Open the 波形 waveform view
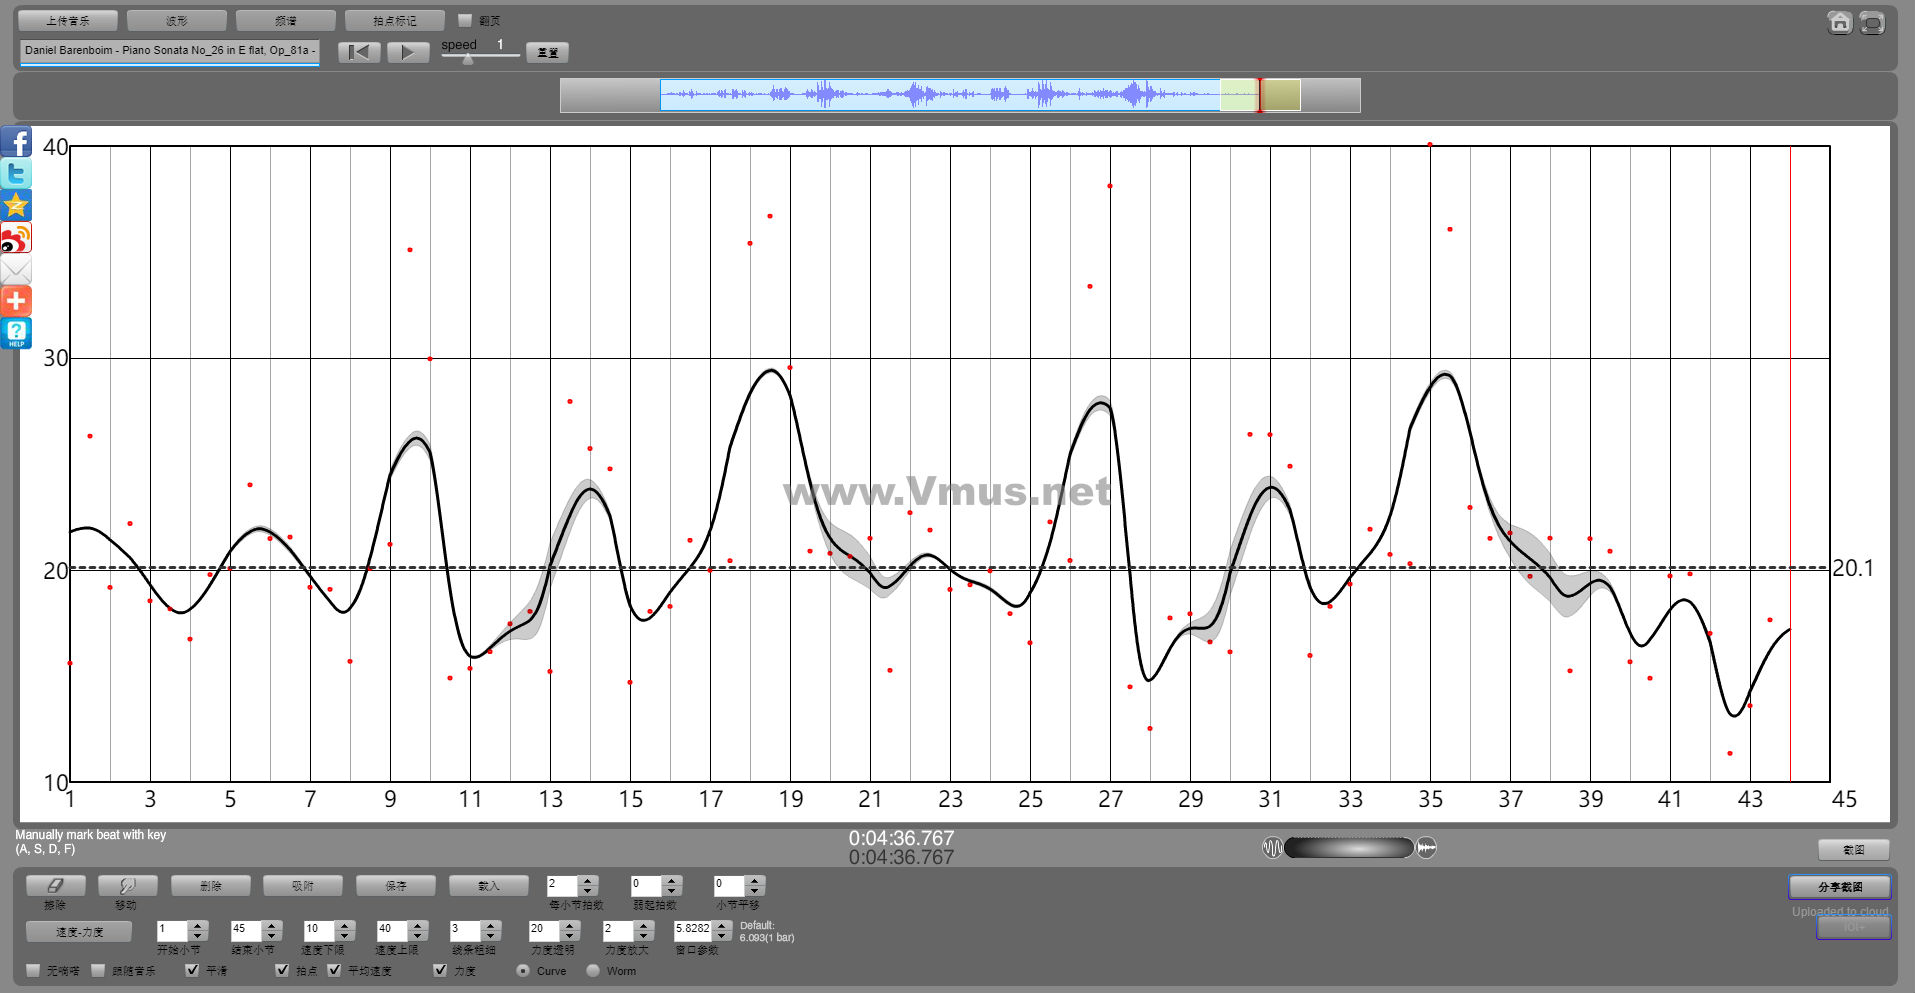 pyautogui.click(x=177, y=21)
